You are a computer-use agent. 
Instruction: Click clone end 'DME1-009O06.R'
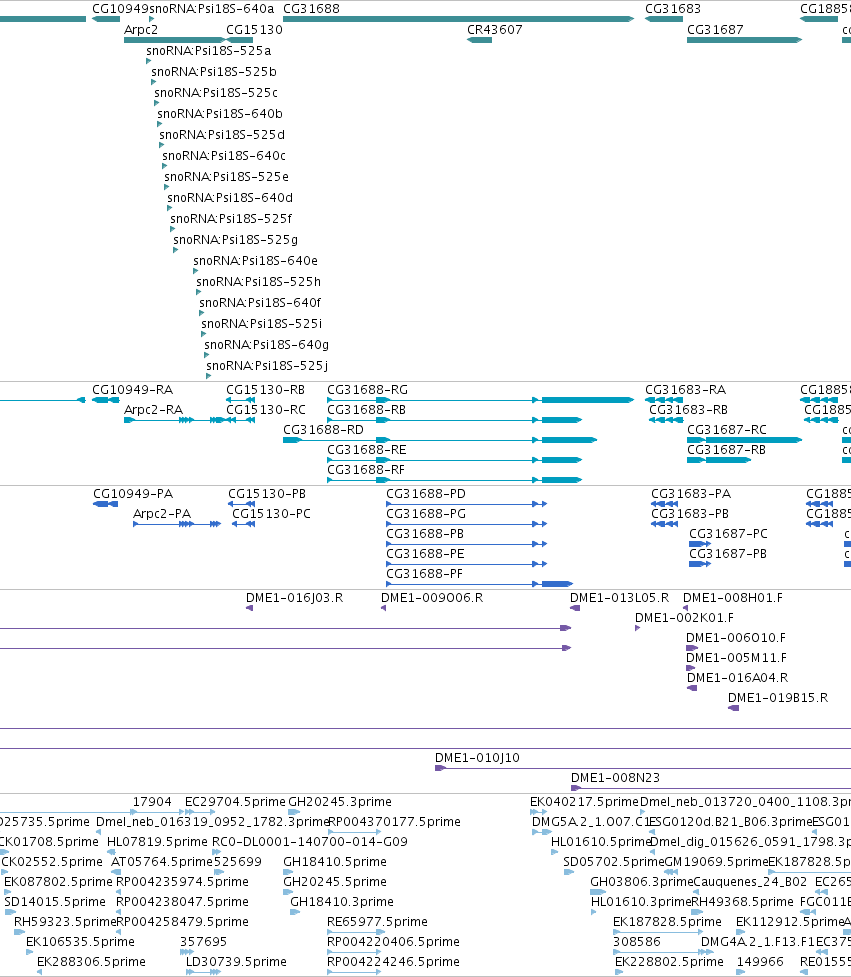(x=432, y=598)
